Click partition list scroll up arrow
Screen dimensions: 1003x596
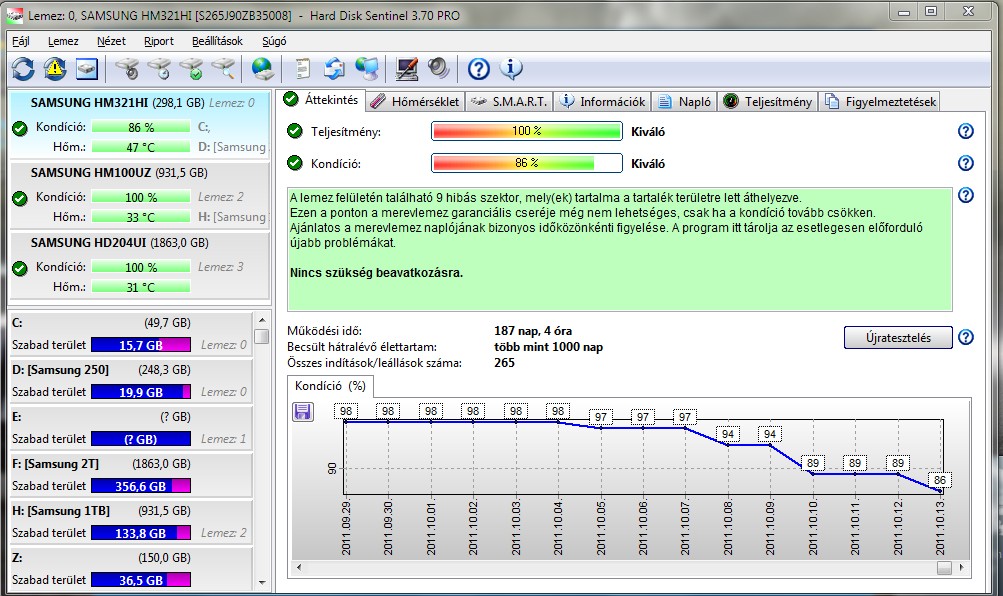pos(262,320)
